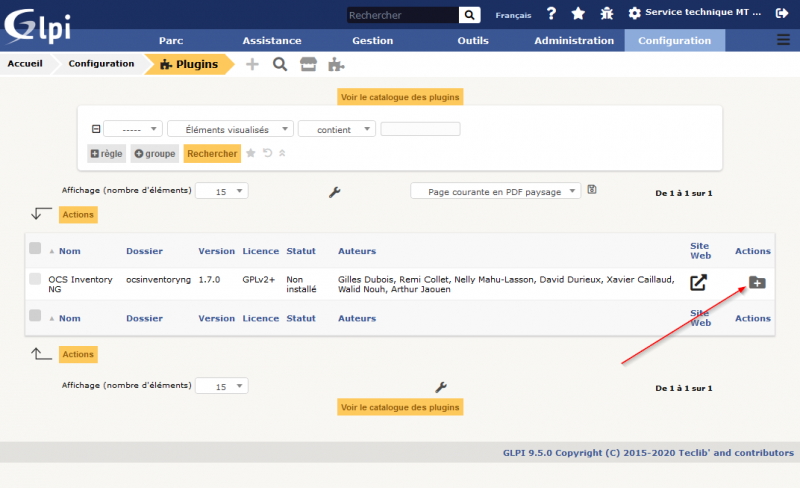Click the search criteria text field
The image size is (800, 488).
pos(420,129)
